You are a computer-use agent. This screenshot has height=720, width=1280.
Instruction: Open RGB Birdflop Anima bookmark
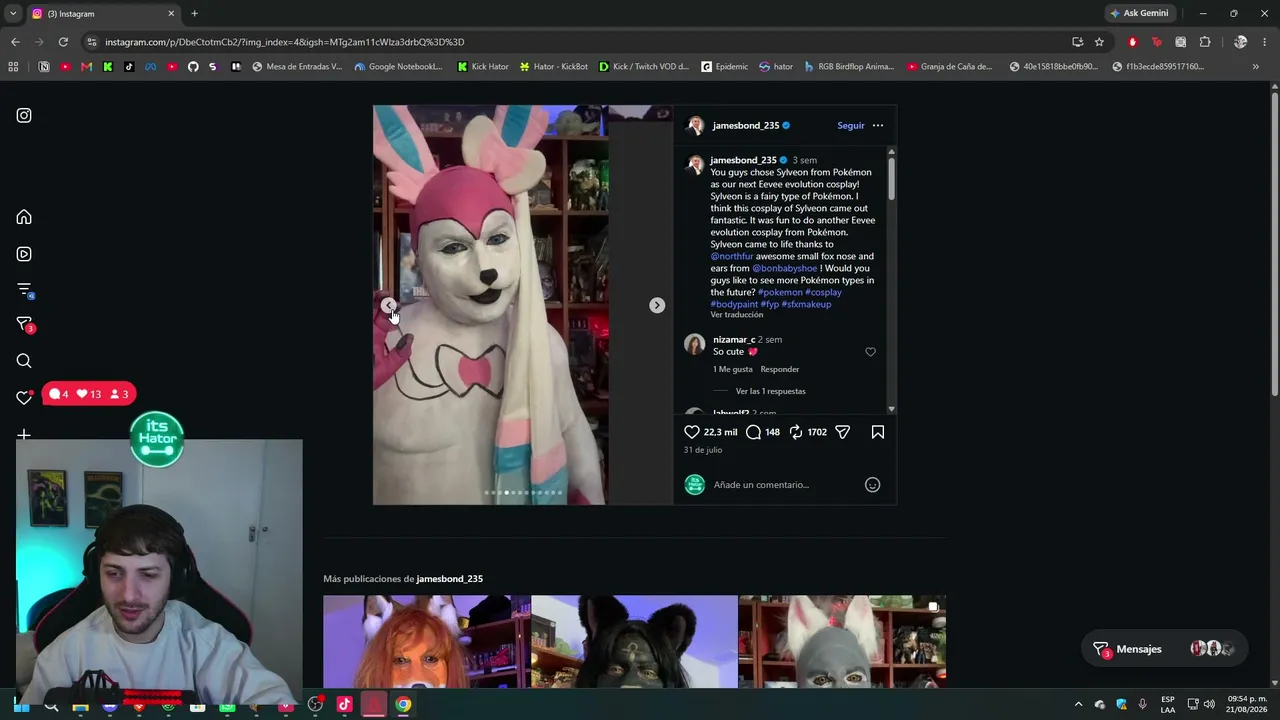coord(848,67)
